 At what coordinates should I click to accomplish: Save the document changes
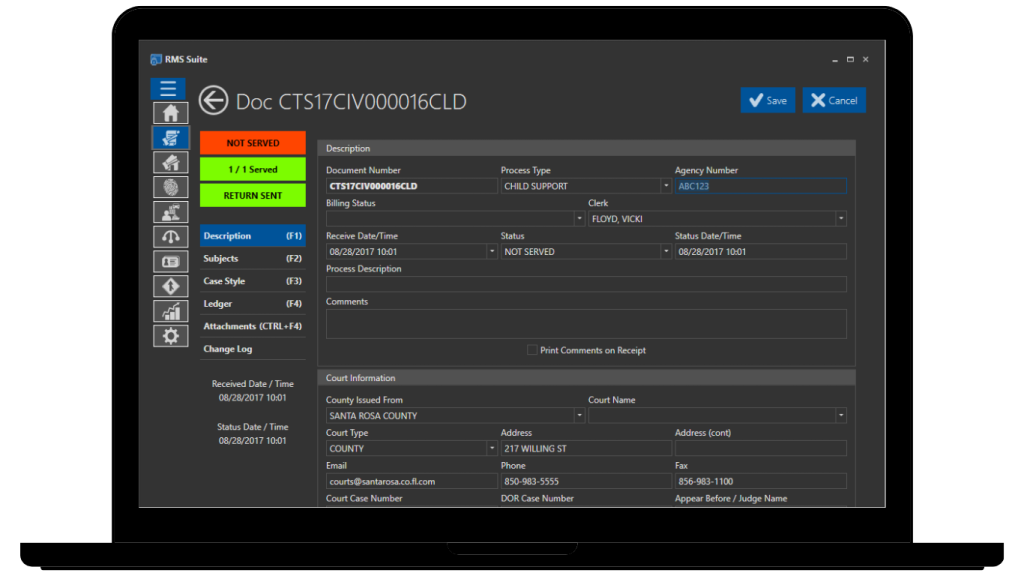(767, 100)
